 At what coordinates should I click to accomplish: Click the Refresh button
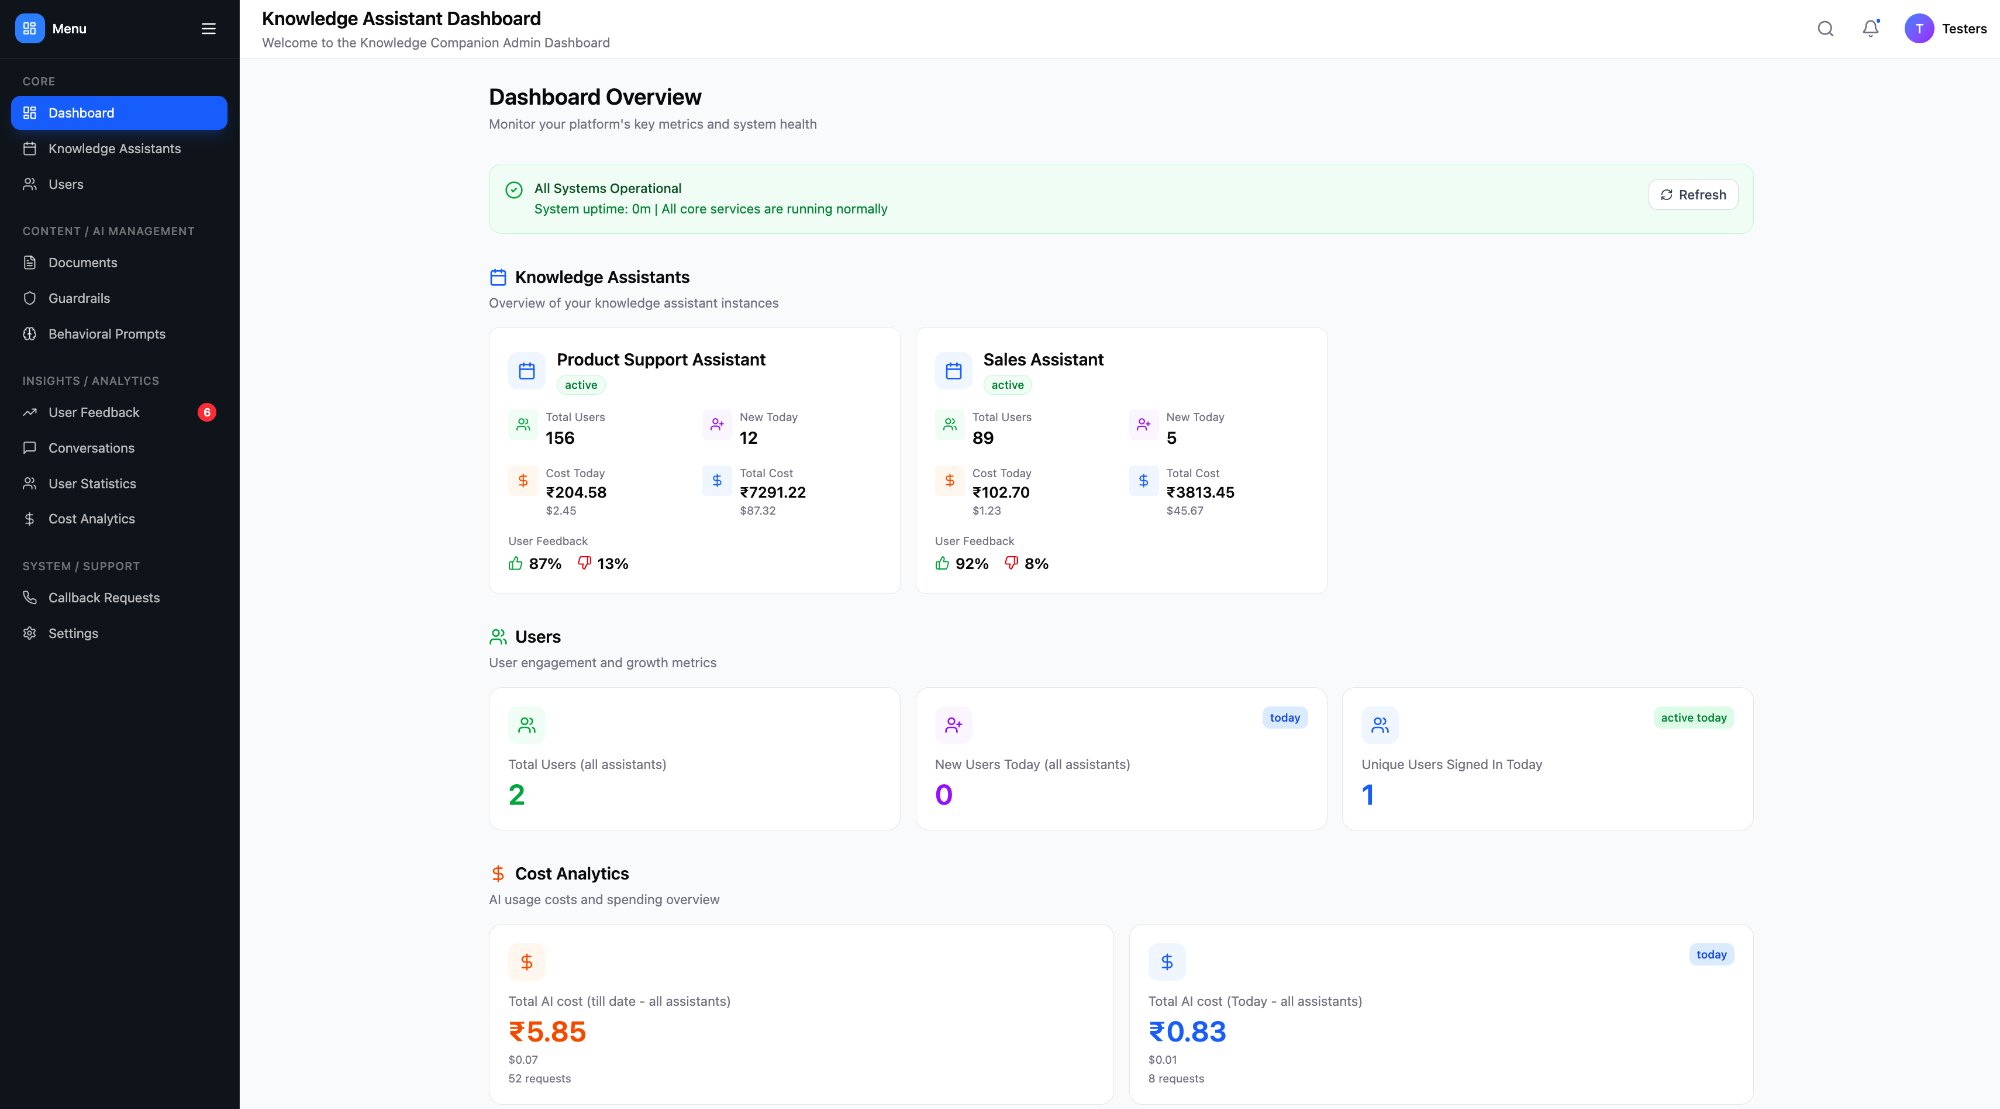[1693, 195]
